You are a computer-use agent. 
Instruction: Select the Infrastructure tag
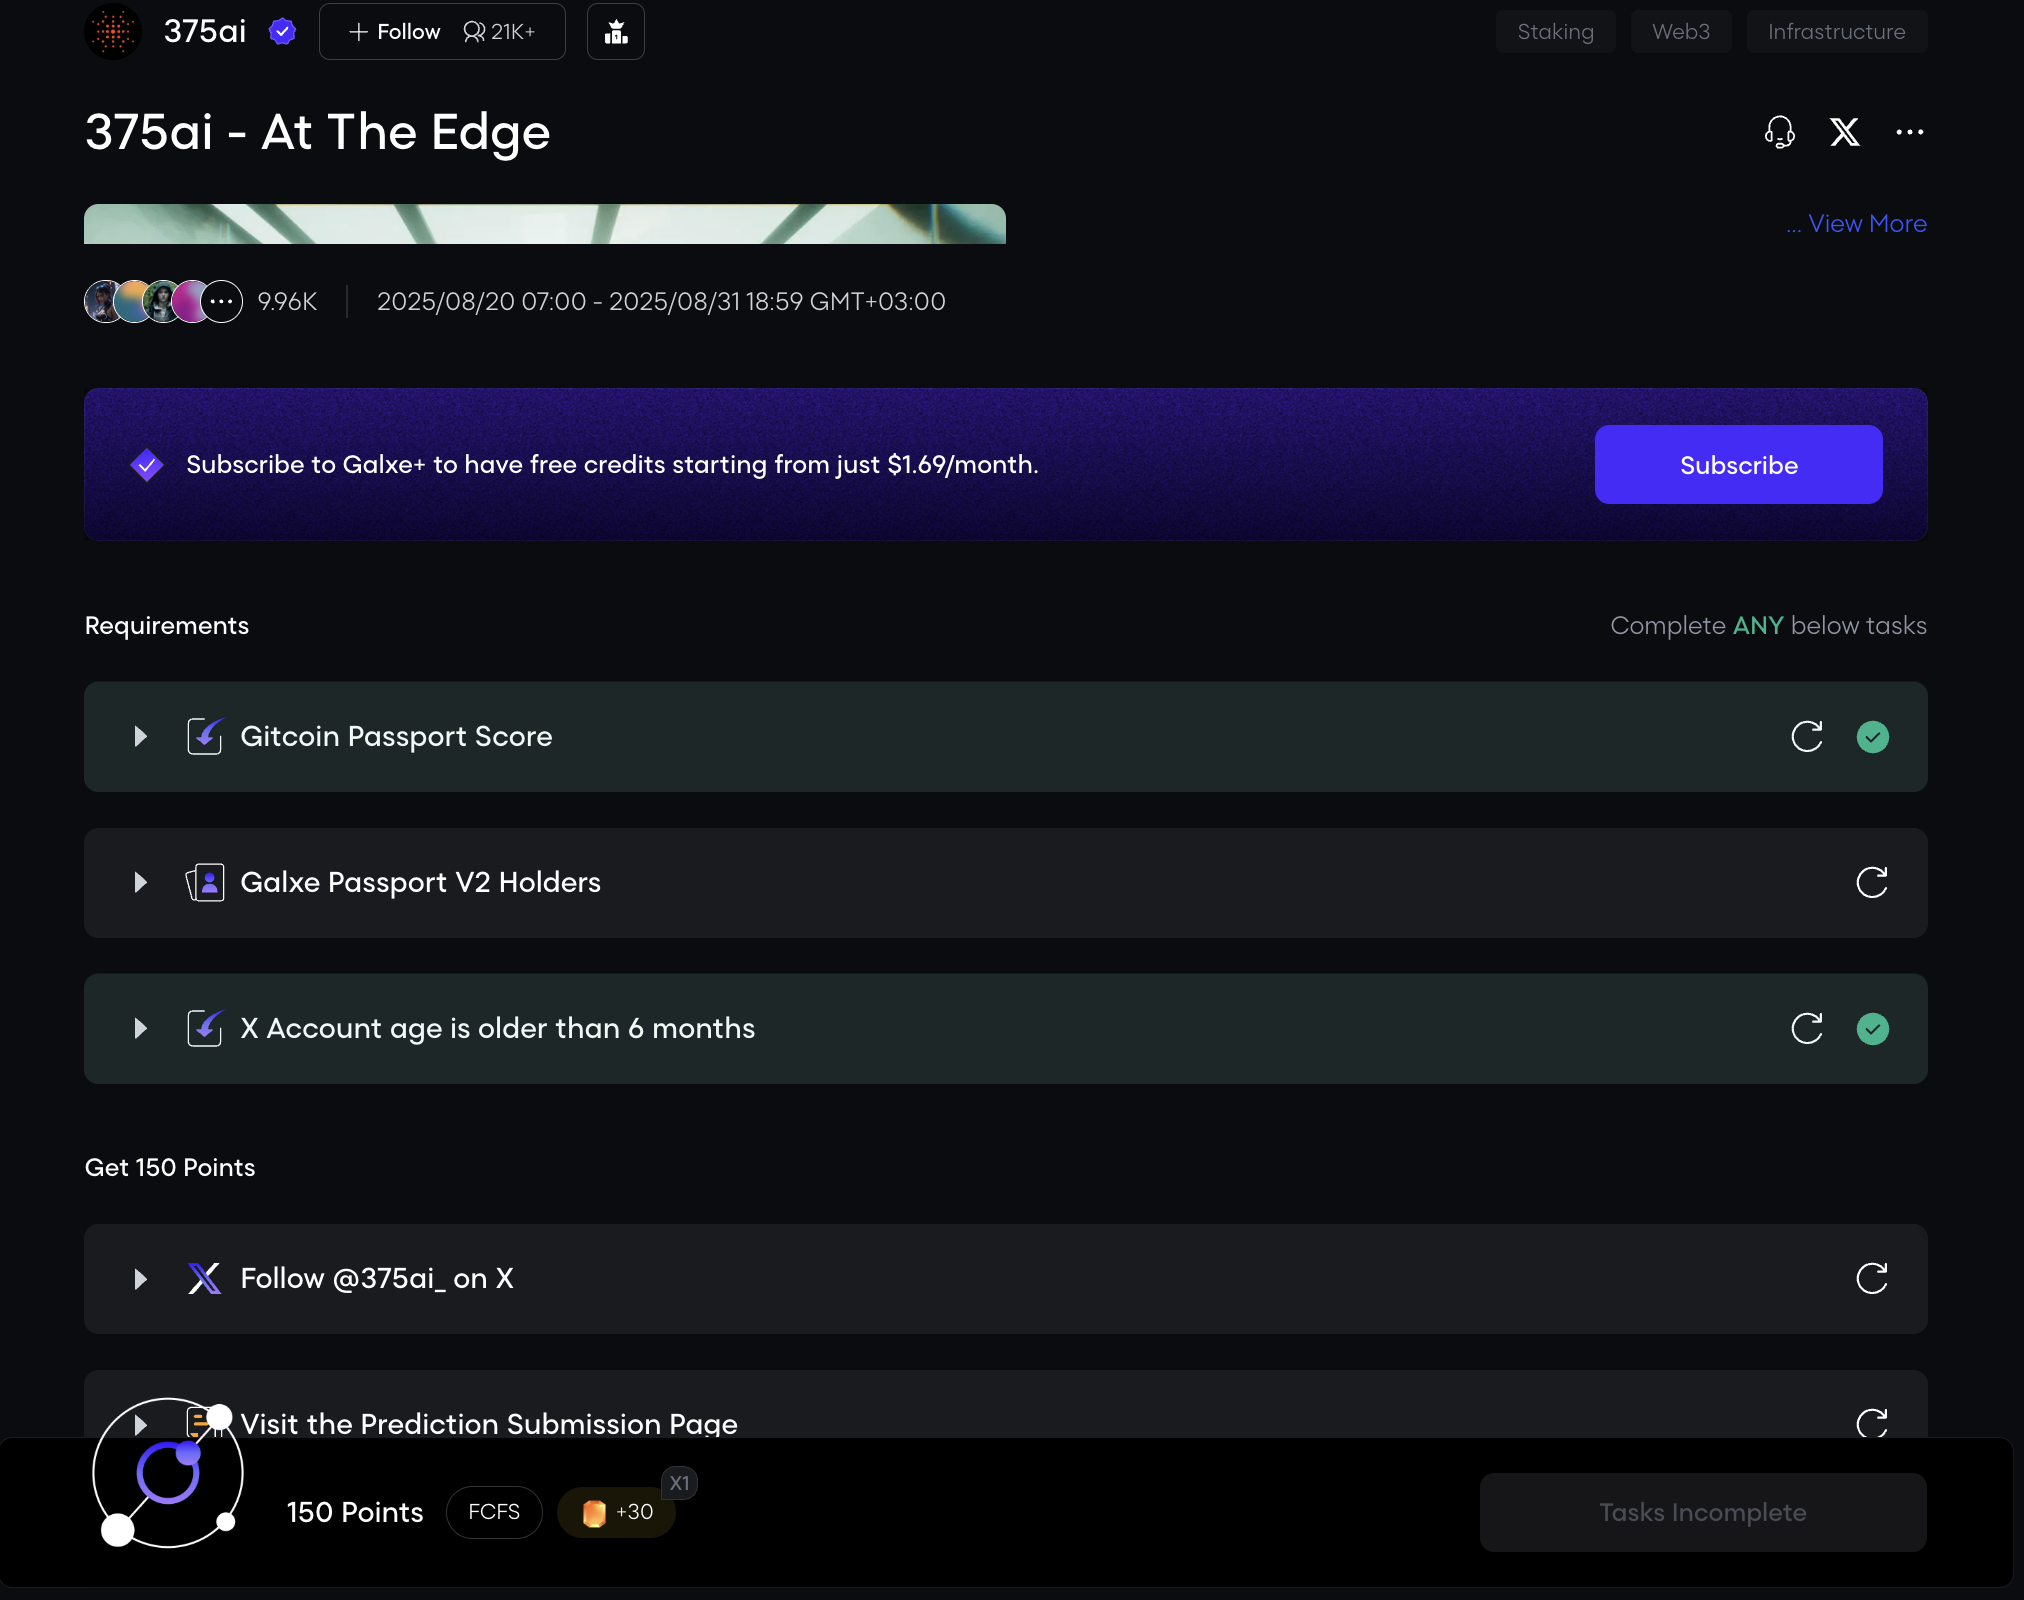click(x=1836, y=32)
